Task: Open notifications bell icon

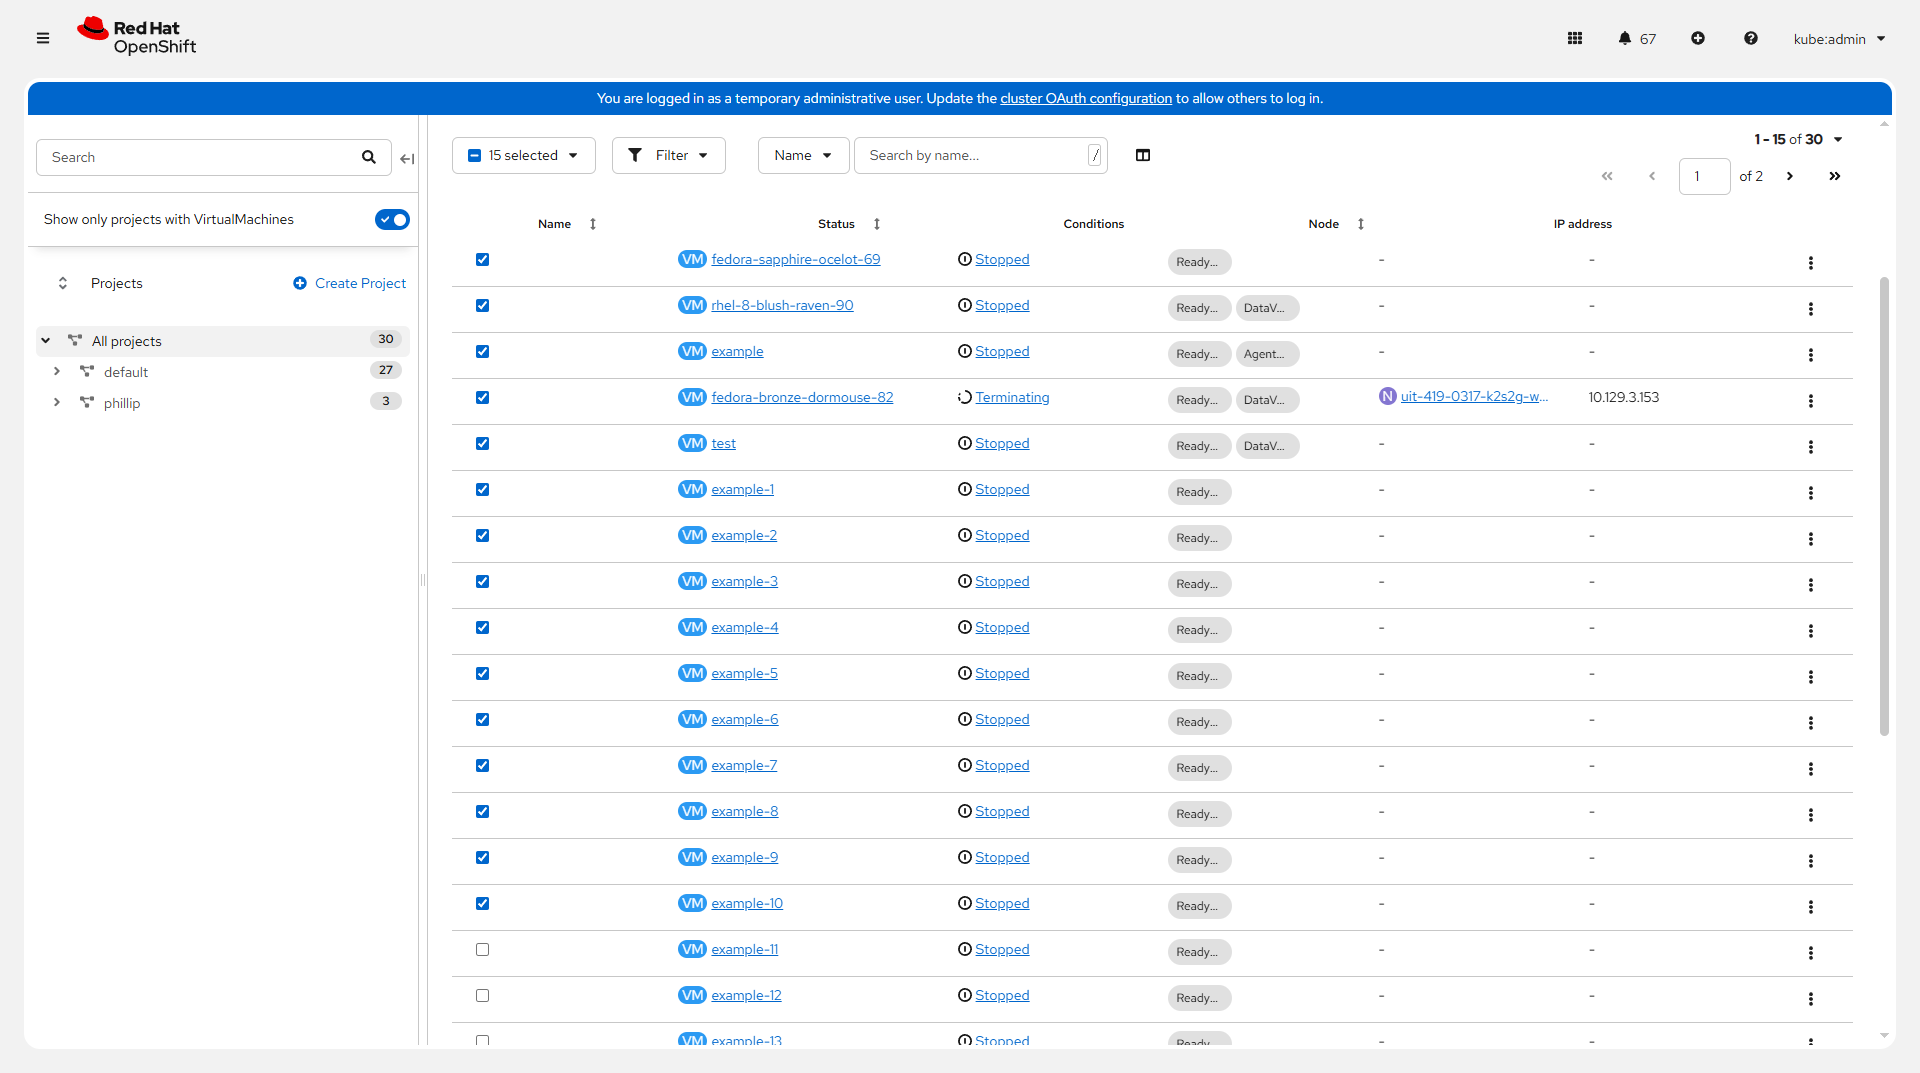Action: point(1625,38)
